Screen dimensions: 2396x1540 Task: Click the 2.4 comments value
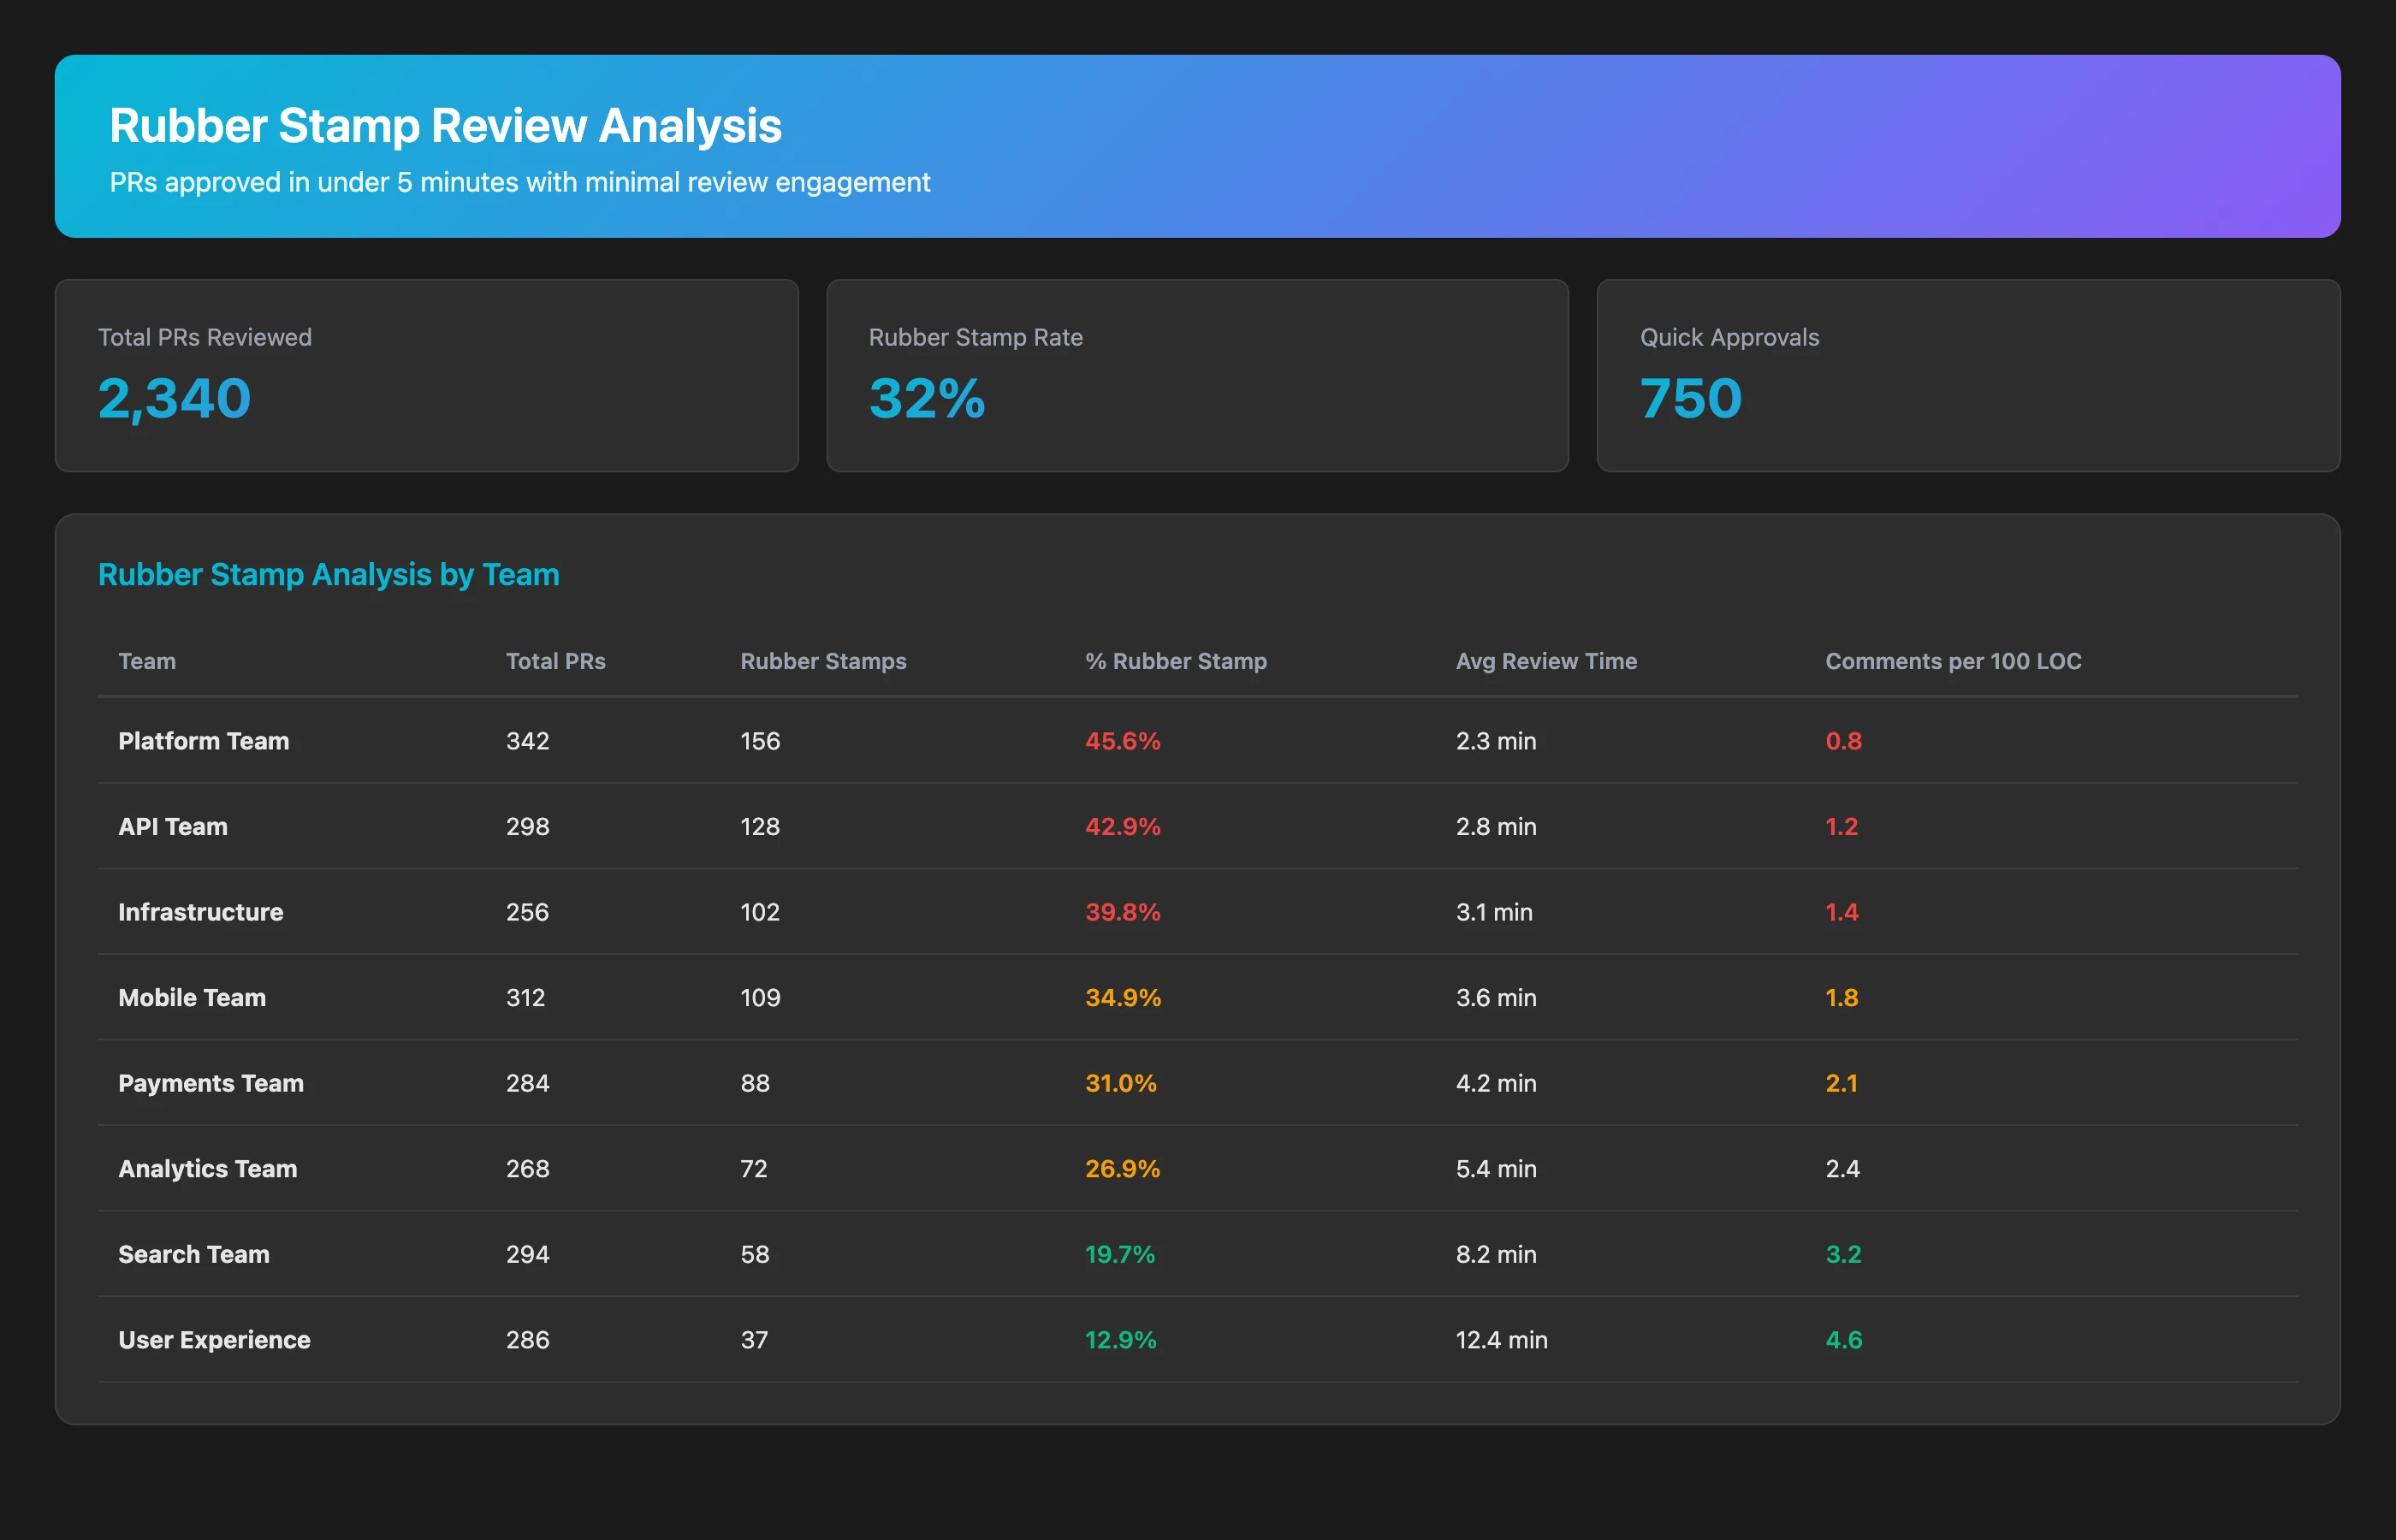pos(1842,1169)
